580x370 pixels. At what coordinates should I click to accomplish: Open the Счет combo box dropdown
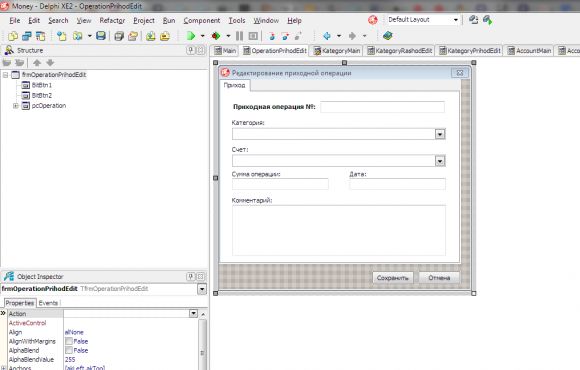(x=440, y=161)
